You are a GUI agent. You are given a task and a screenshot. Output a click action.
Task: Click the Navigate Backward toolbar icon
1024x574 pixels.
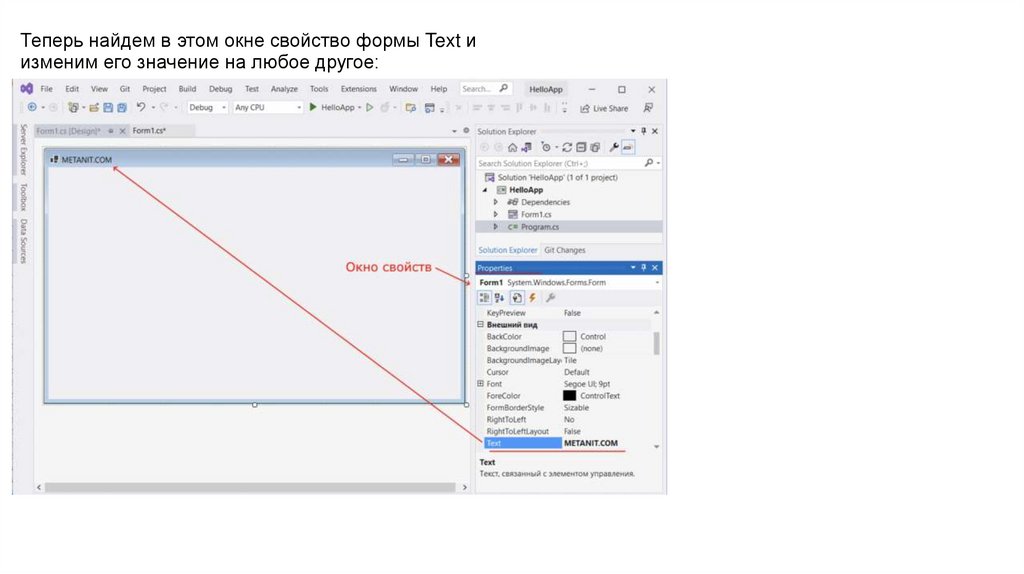coord(32,107)
